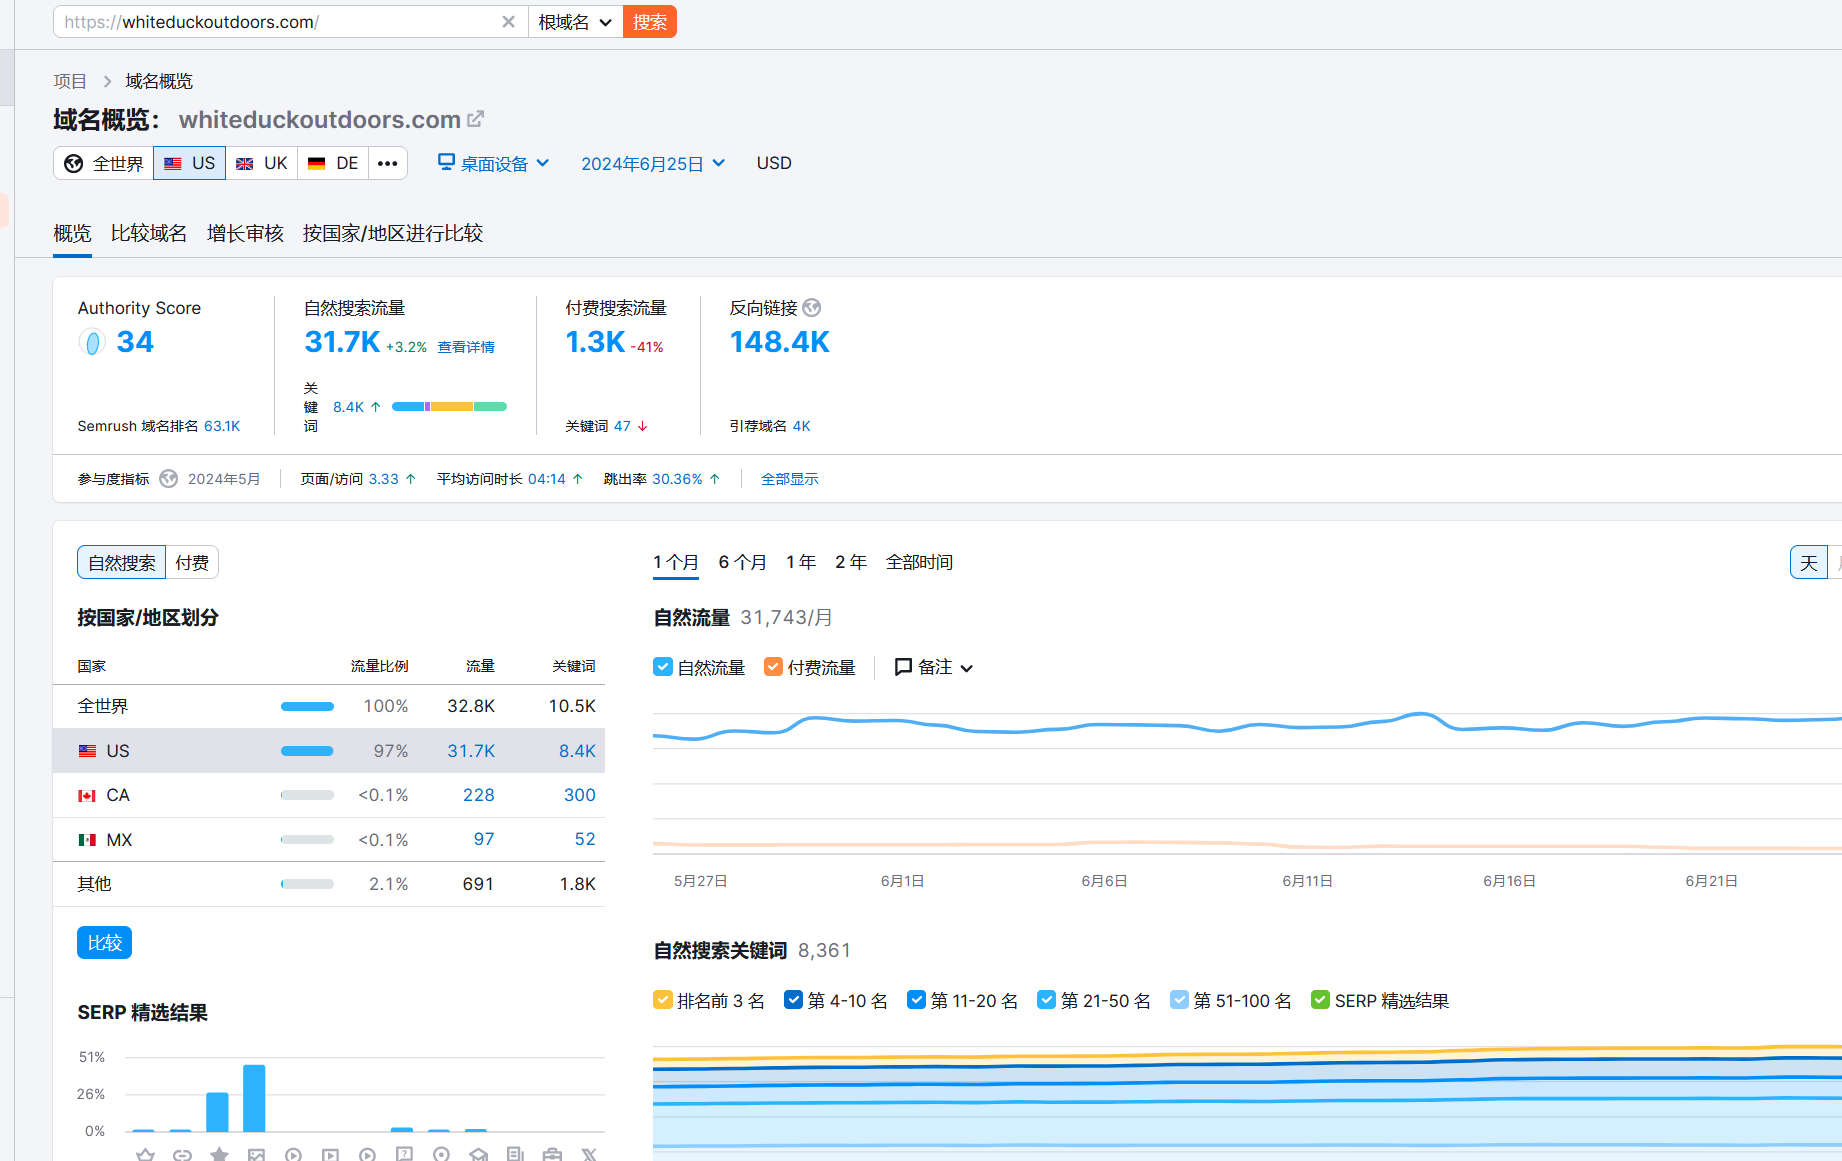Open the 查看详情 link

click(465, 346)
